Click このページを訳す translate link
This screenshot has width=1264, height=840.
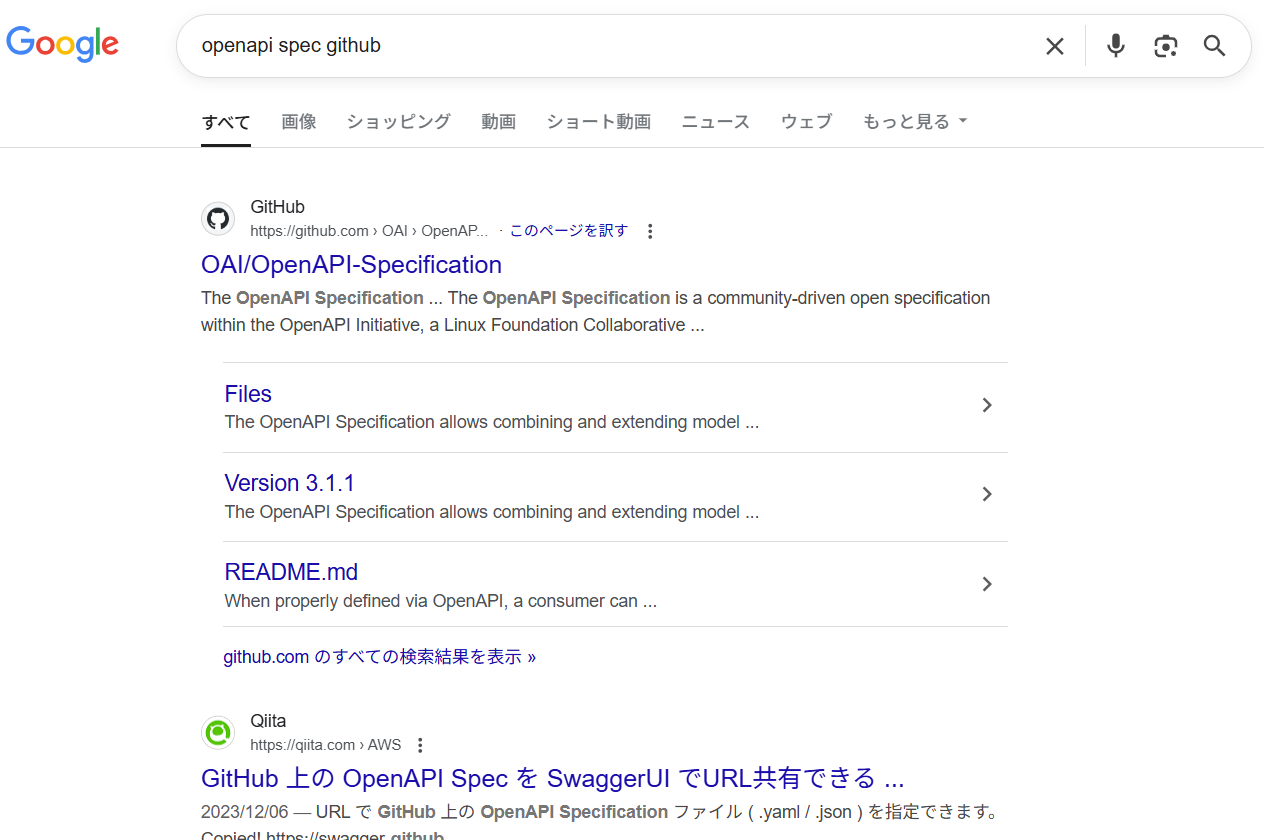(x=568, y=231)
